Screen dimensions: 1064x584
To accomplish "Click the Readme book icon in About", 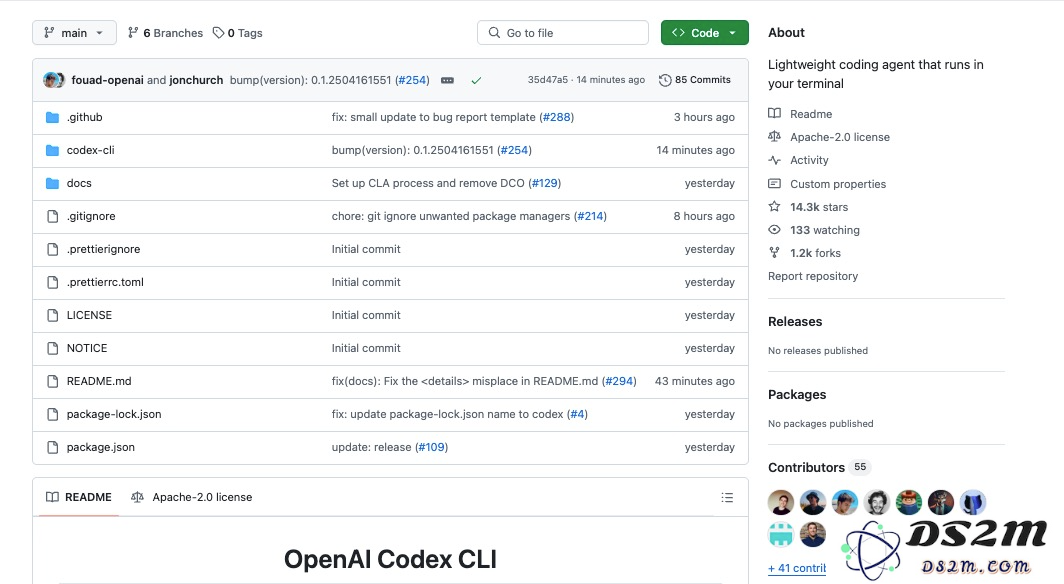I will [774, 113].
